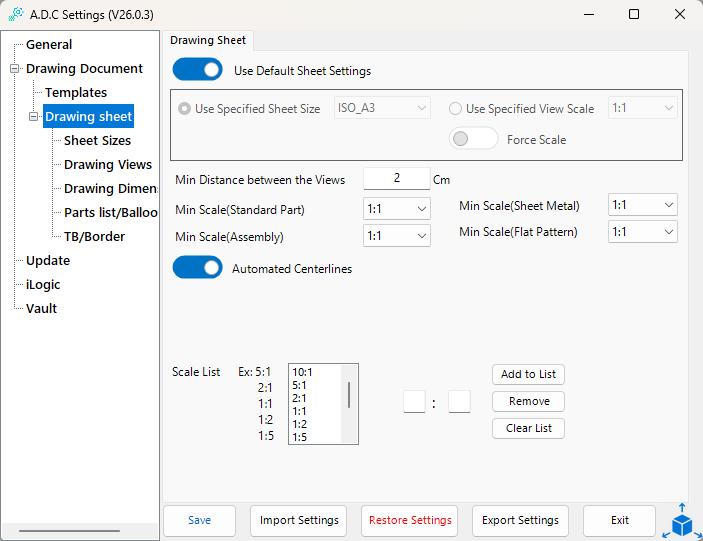Expand the Min Scale(Flat Pattern) dropdown
This screenshot has width=703, height=541.
pos(643,231)
